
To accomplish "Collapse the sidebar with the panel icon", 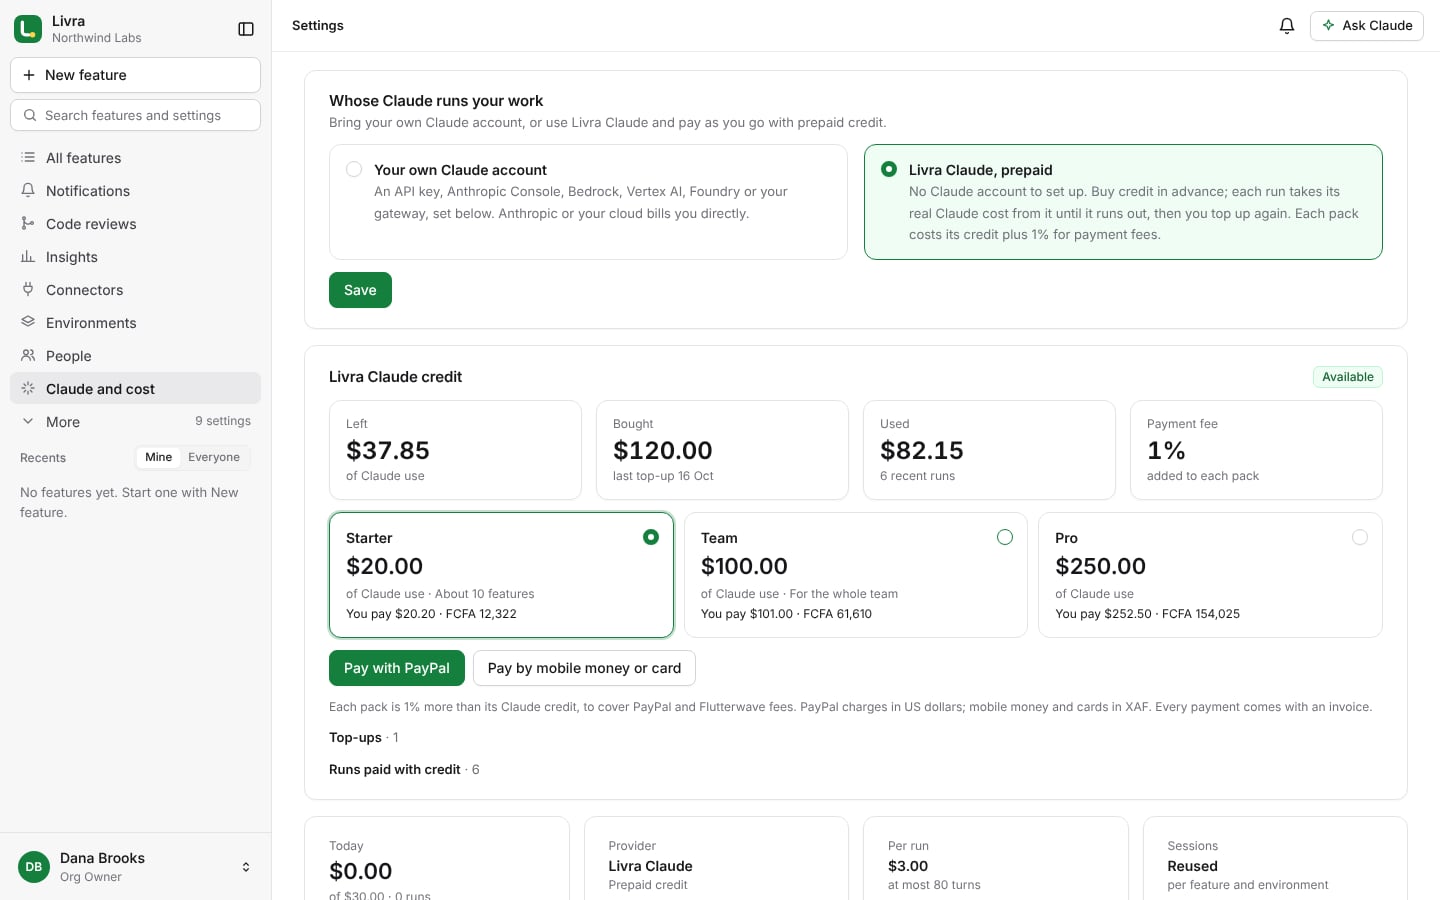I will click(x=246, y=29).
